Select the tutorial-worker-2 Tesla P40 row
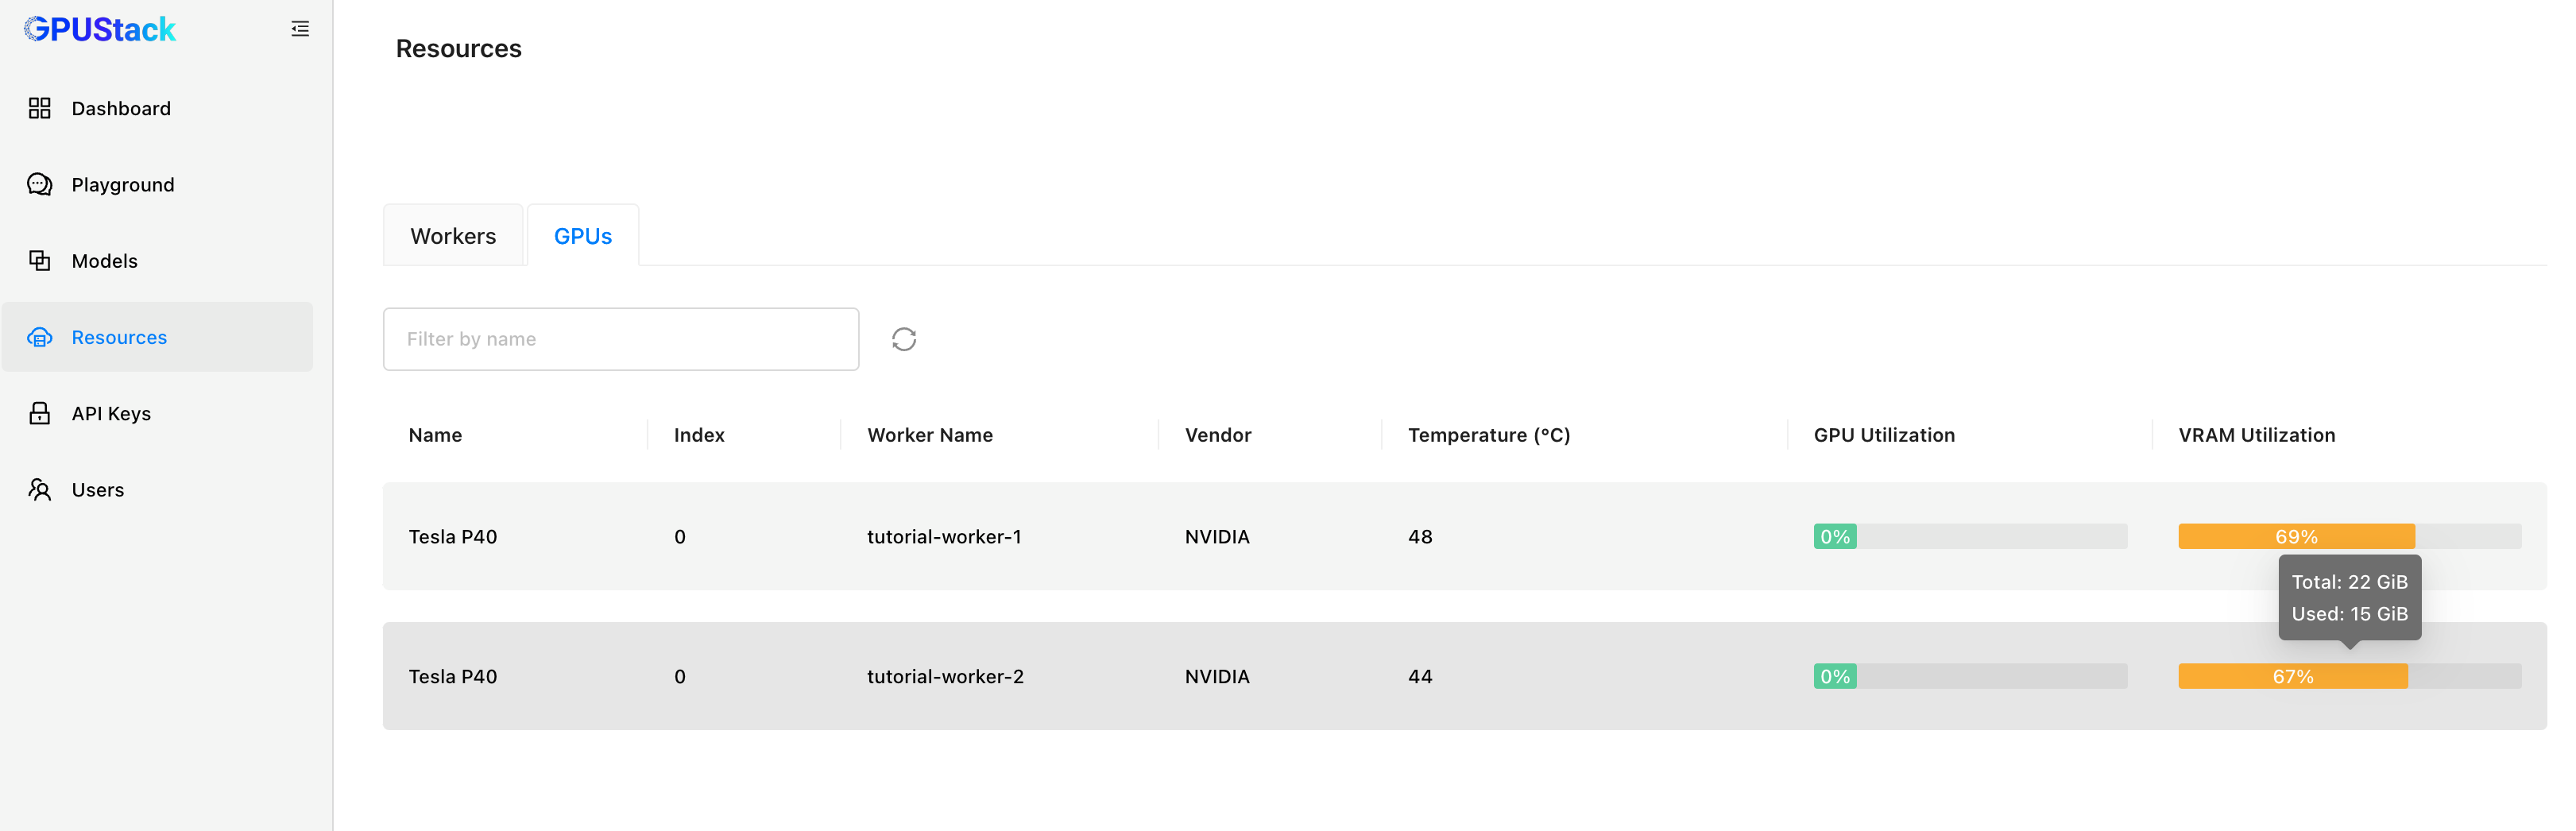Screen dimensions: 2576x831 click(x=1465, y=676)
